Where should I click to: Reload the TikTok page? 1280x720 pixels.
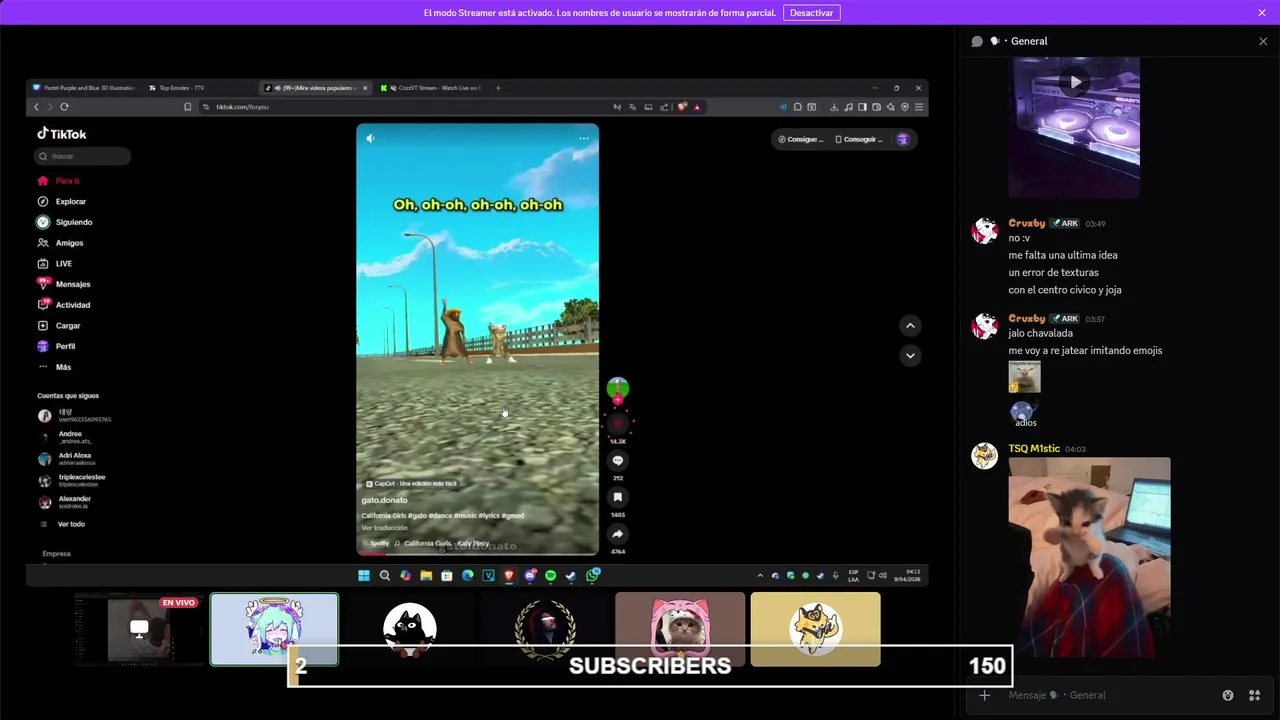tap(64, 107)
